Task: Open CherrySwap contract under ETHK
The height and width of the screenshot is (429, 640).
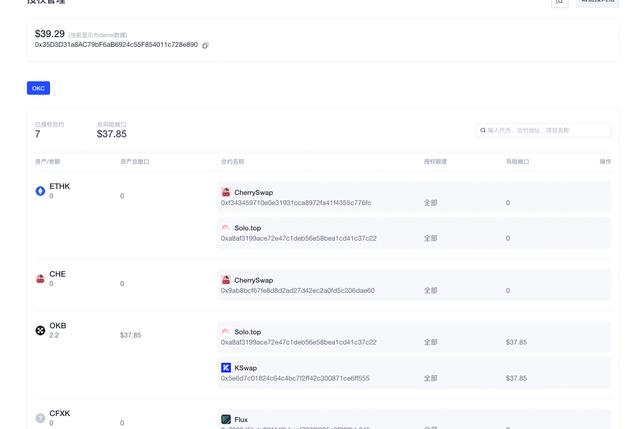Action: click(253, 192)
